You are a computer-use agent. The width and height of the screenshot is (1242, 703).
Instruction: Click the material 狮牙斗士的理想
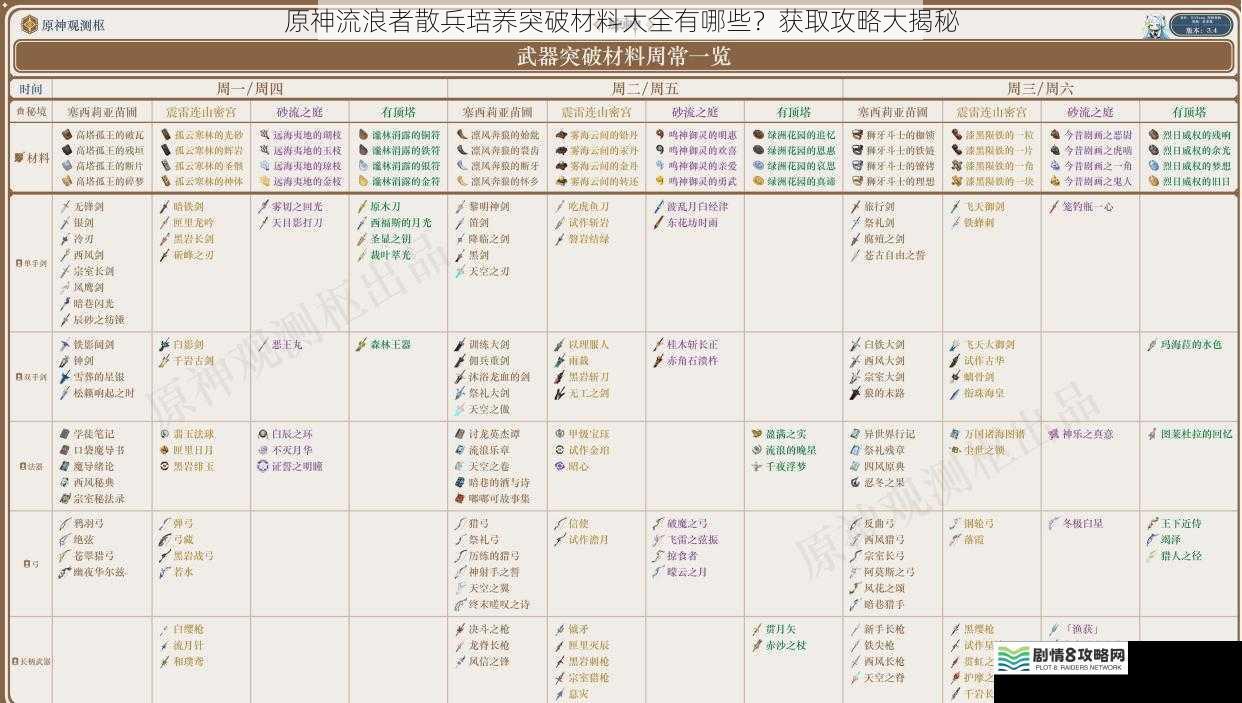tap(900, 182)
